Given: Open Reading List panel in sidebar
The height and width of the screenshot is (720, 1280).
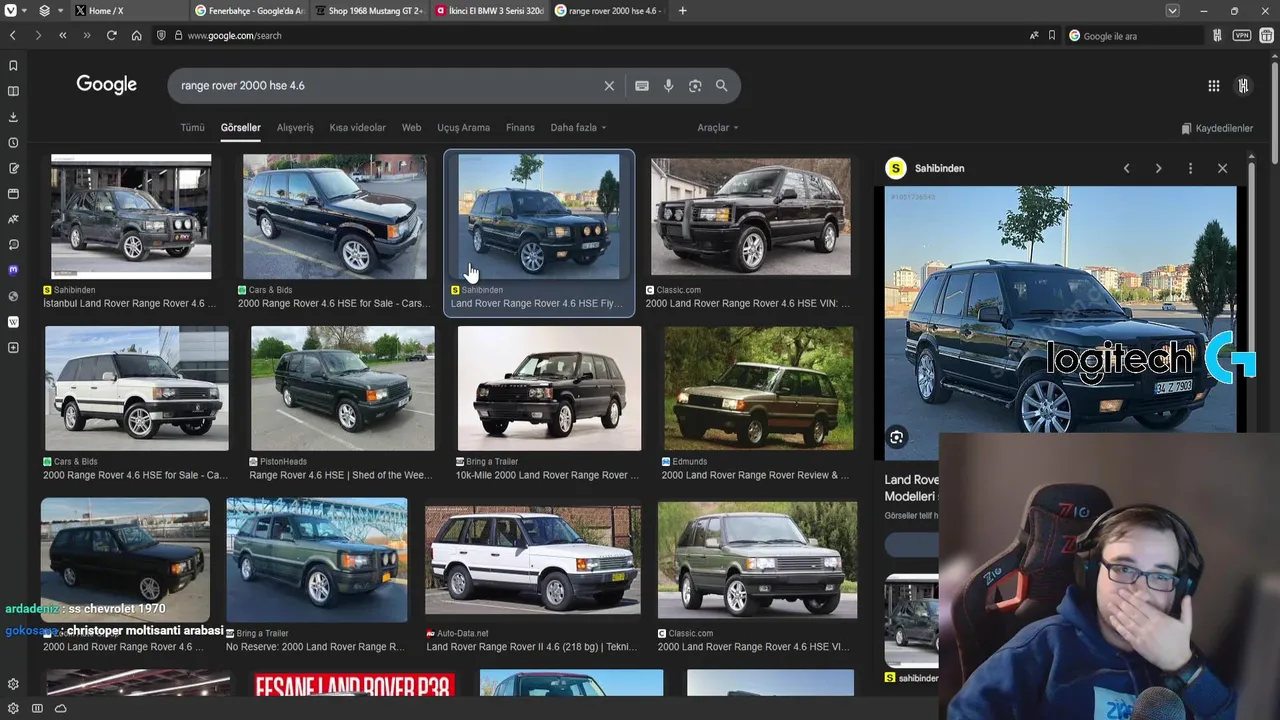Looking at the screenshot, I should (x=13, y=91).
